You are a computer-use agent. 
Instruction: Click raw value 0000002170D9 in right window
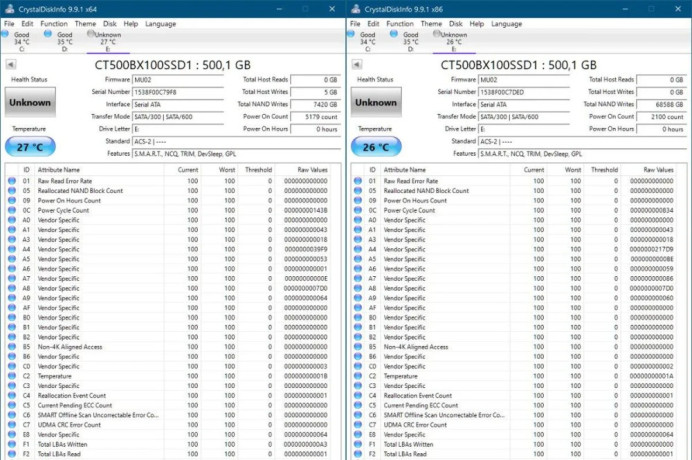coord(651,249)
